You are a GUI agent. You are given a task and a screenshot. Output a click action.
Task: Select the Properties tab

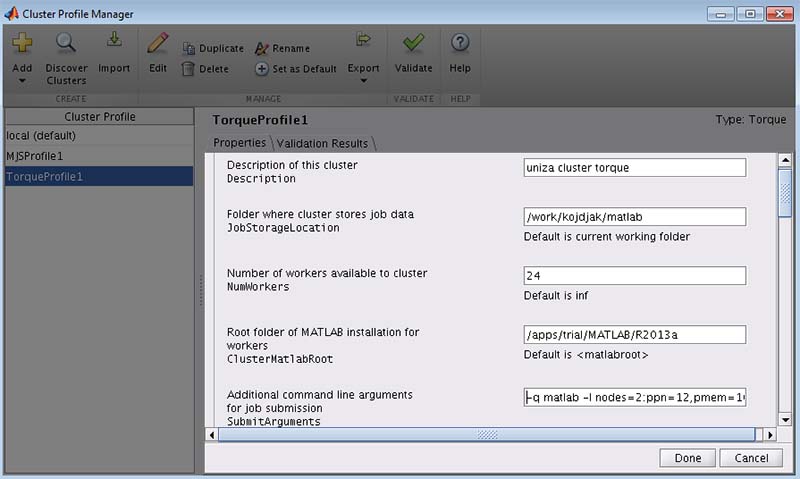(240, 143)
